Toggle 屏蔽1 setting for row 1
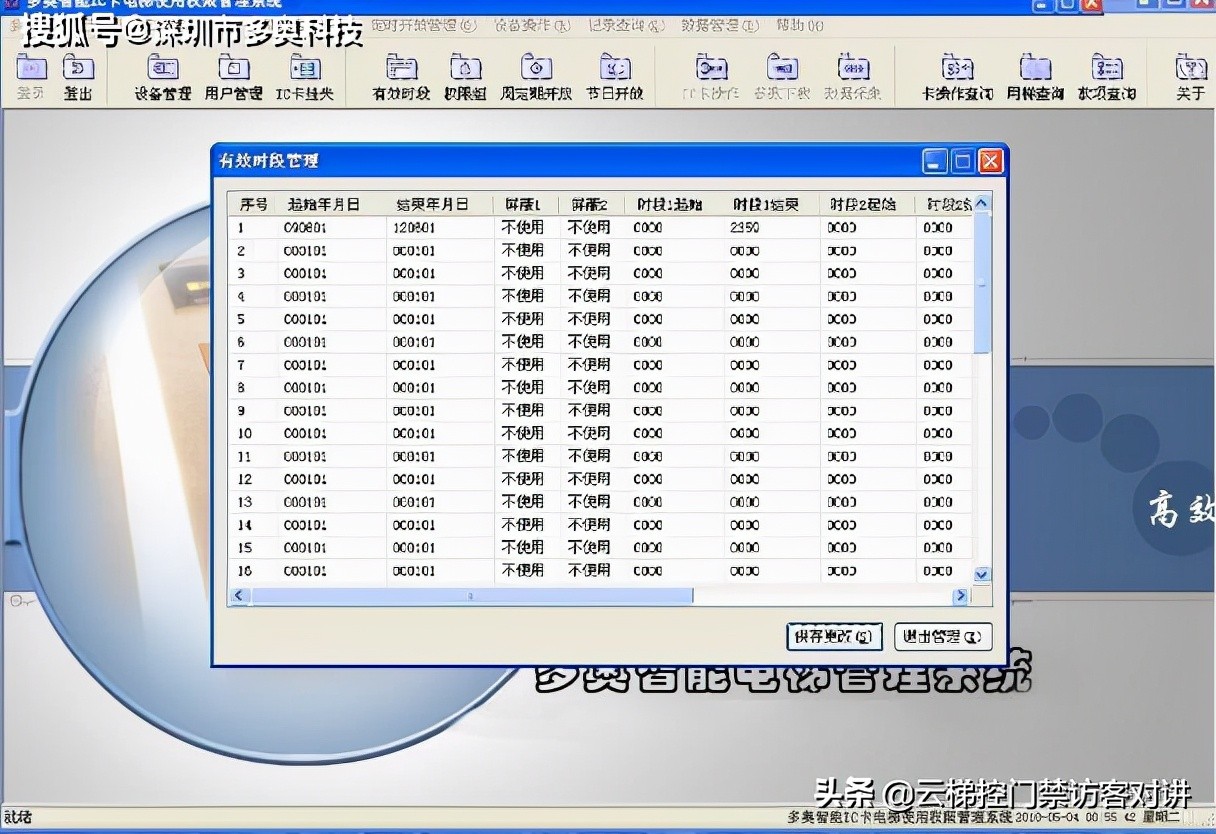 pos(523,227)
